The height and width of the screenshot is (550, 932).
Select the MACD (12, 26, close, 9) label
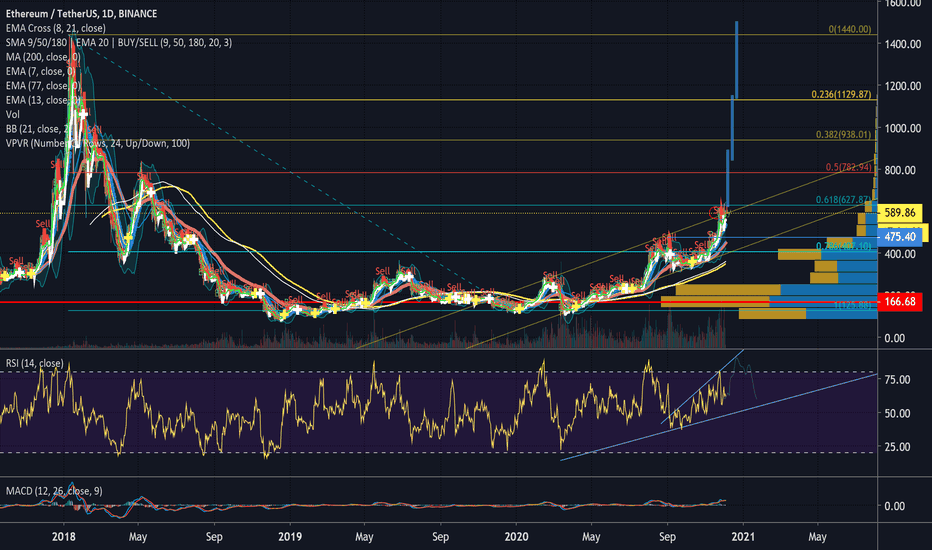click(54, 491)
